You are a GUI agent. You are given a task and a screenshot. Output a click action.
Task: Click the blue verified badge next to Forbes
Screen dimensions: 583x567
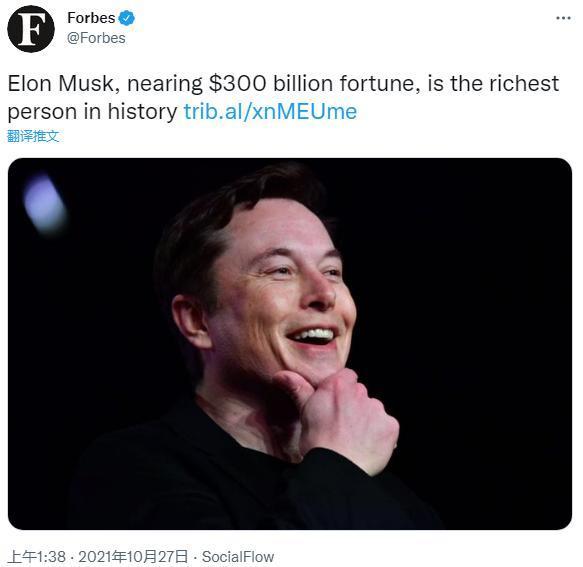(127, 18)
